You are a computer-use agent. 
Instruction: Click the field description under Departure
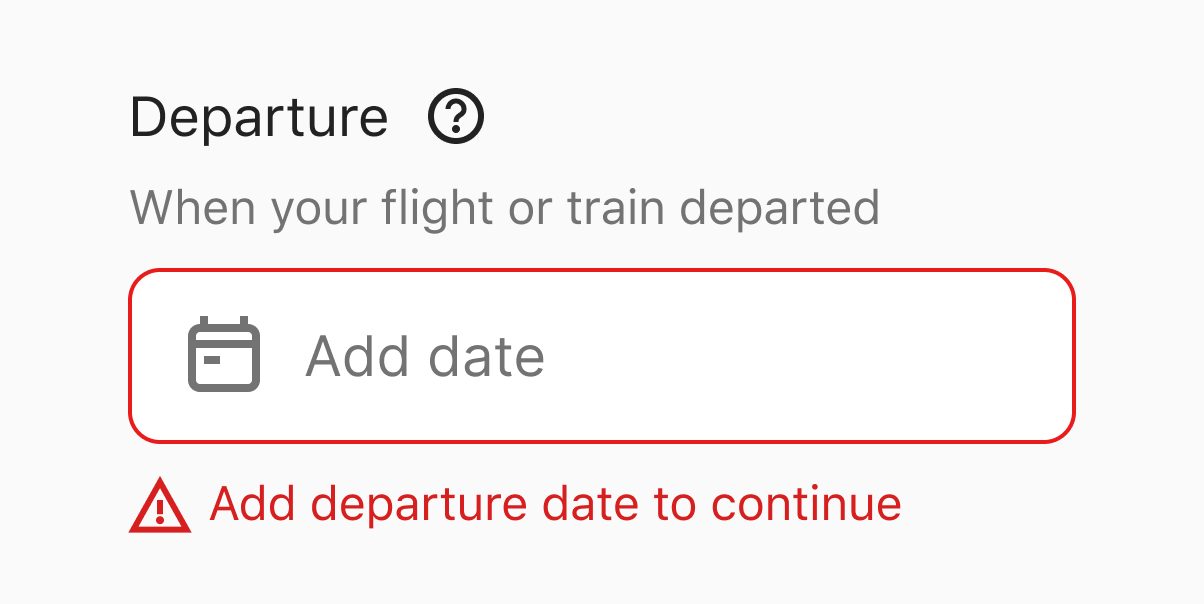click(504, 208)
